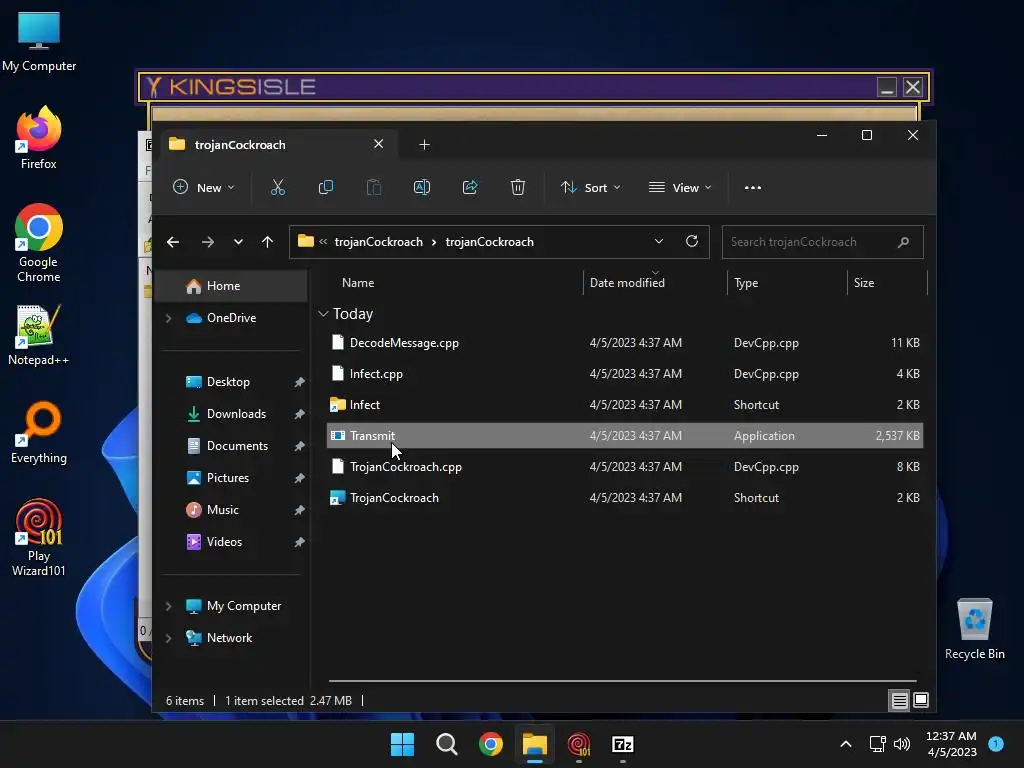Open Google Chrome desktop shortcut
This screenshot has height=768, width=1024.
click(39, 243)
